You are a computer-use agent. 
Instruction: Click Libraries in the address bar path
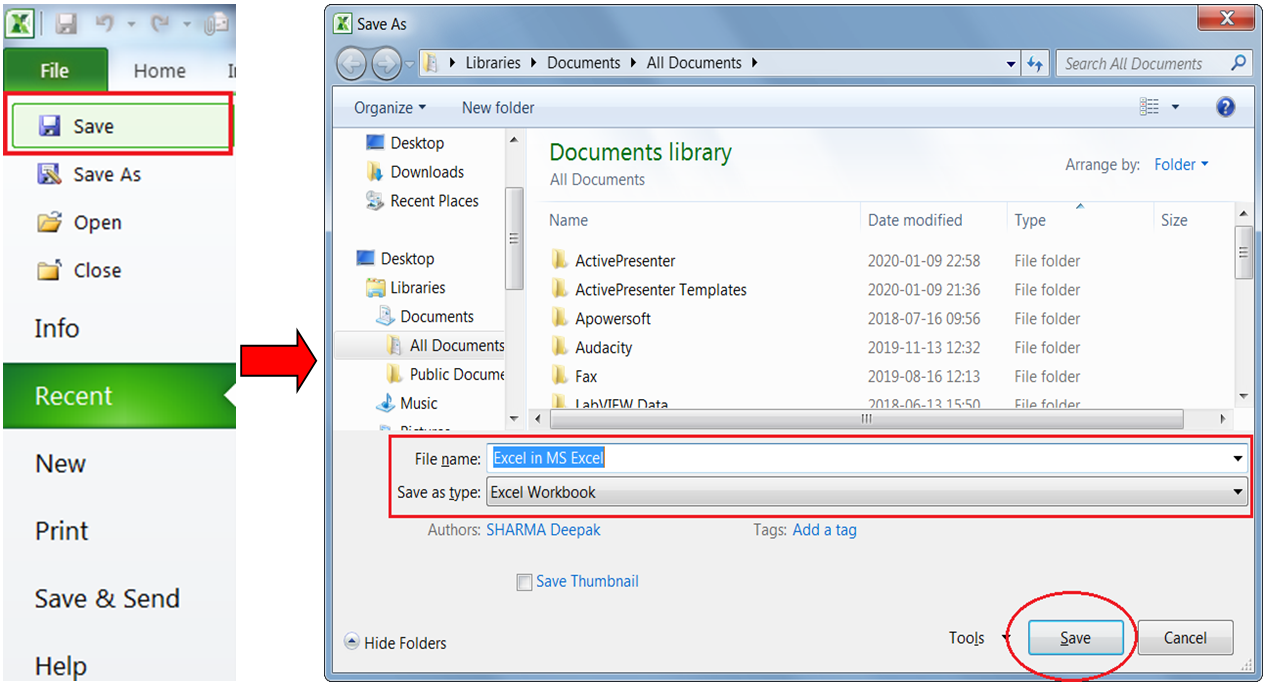(x=493, y=62)
